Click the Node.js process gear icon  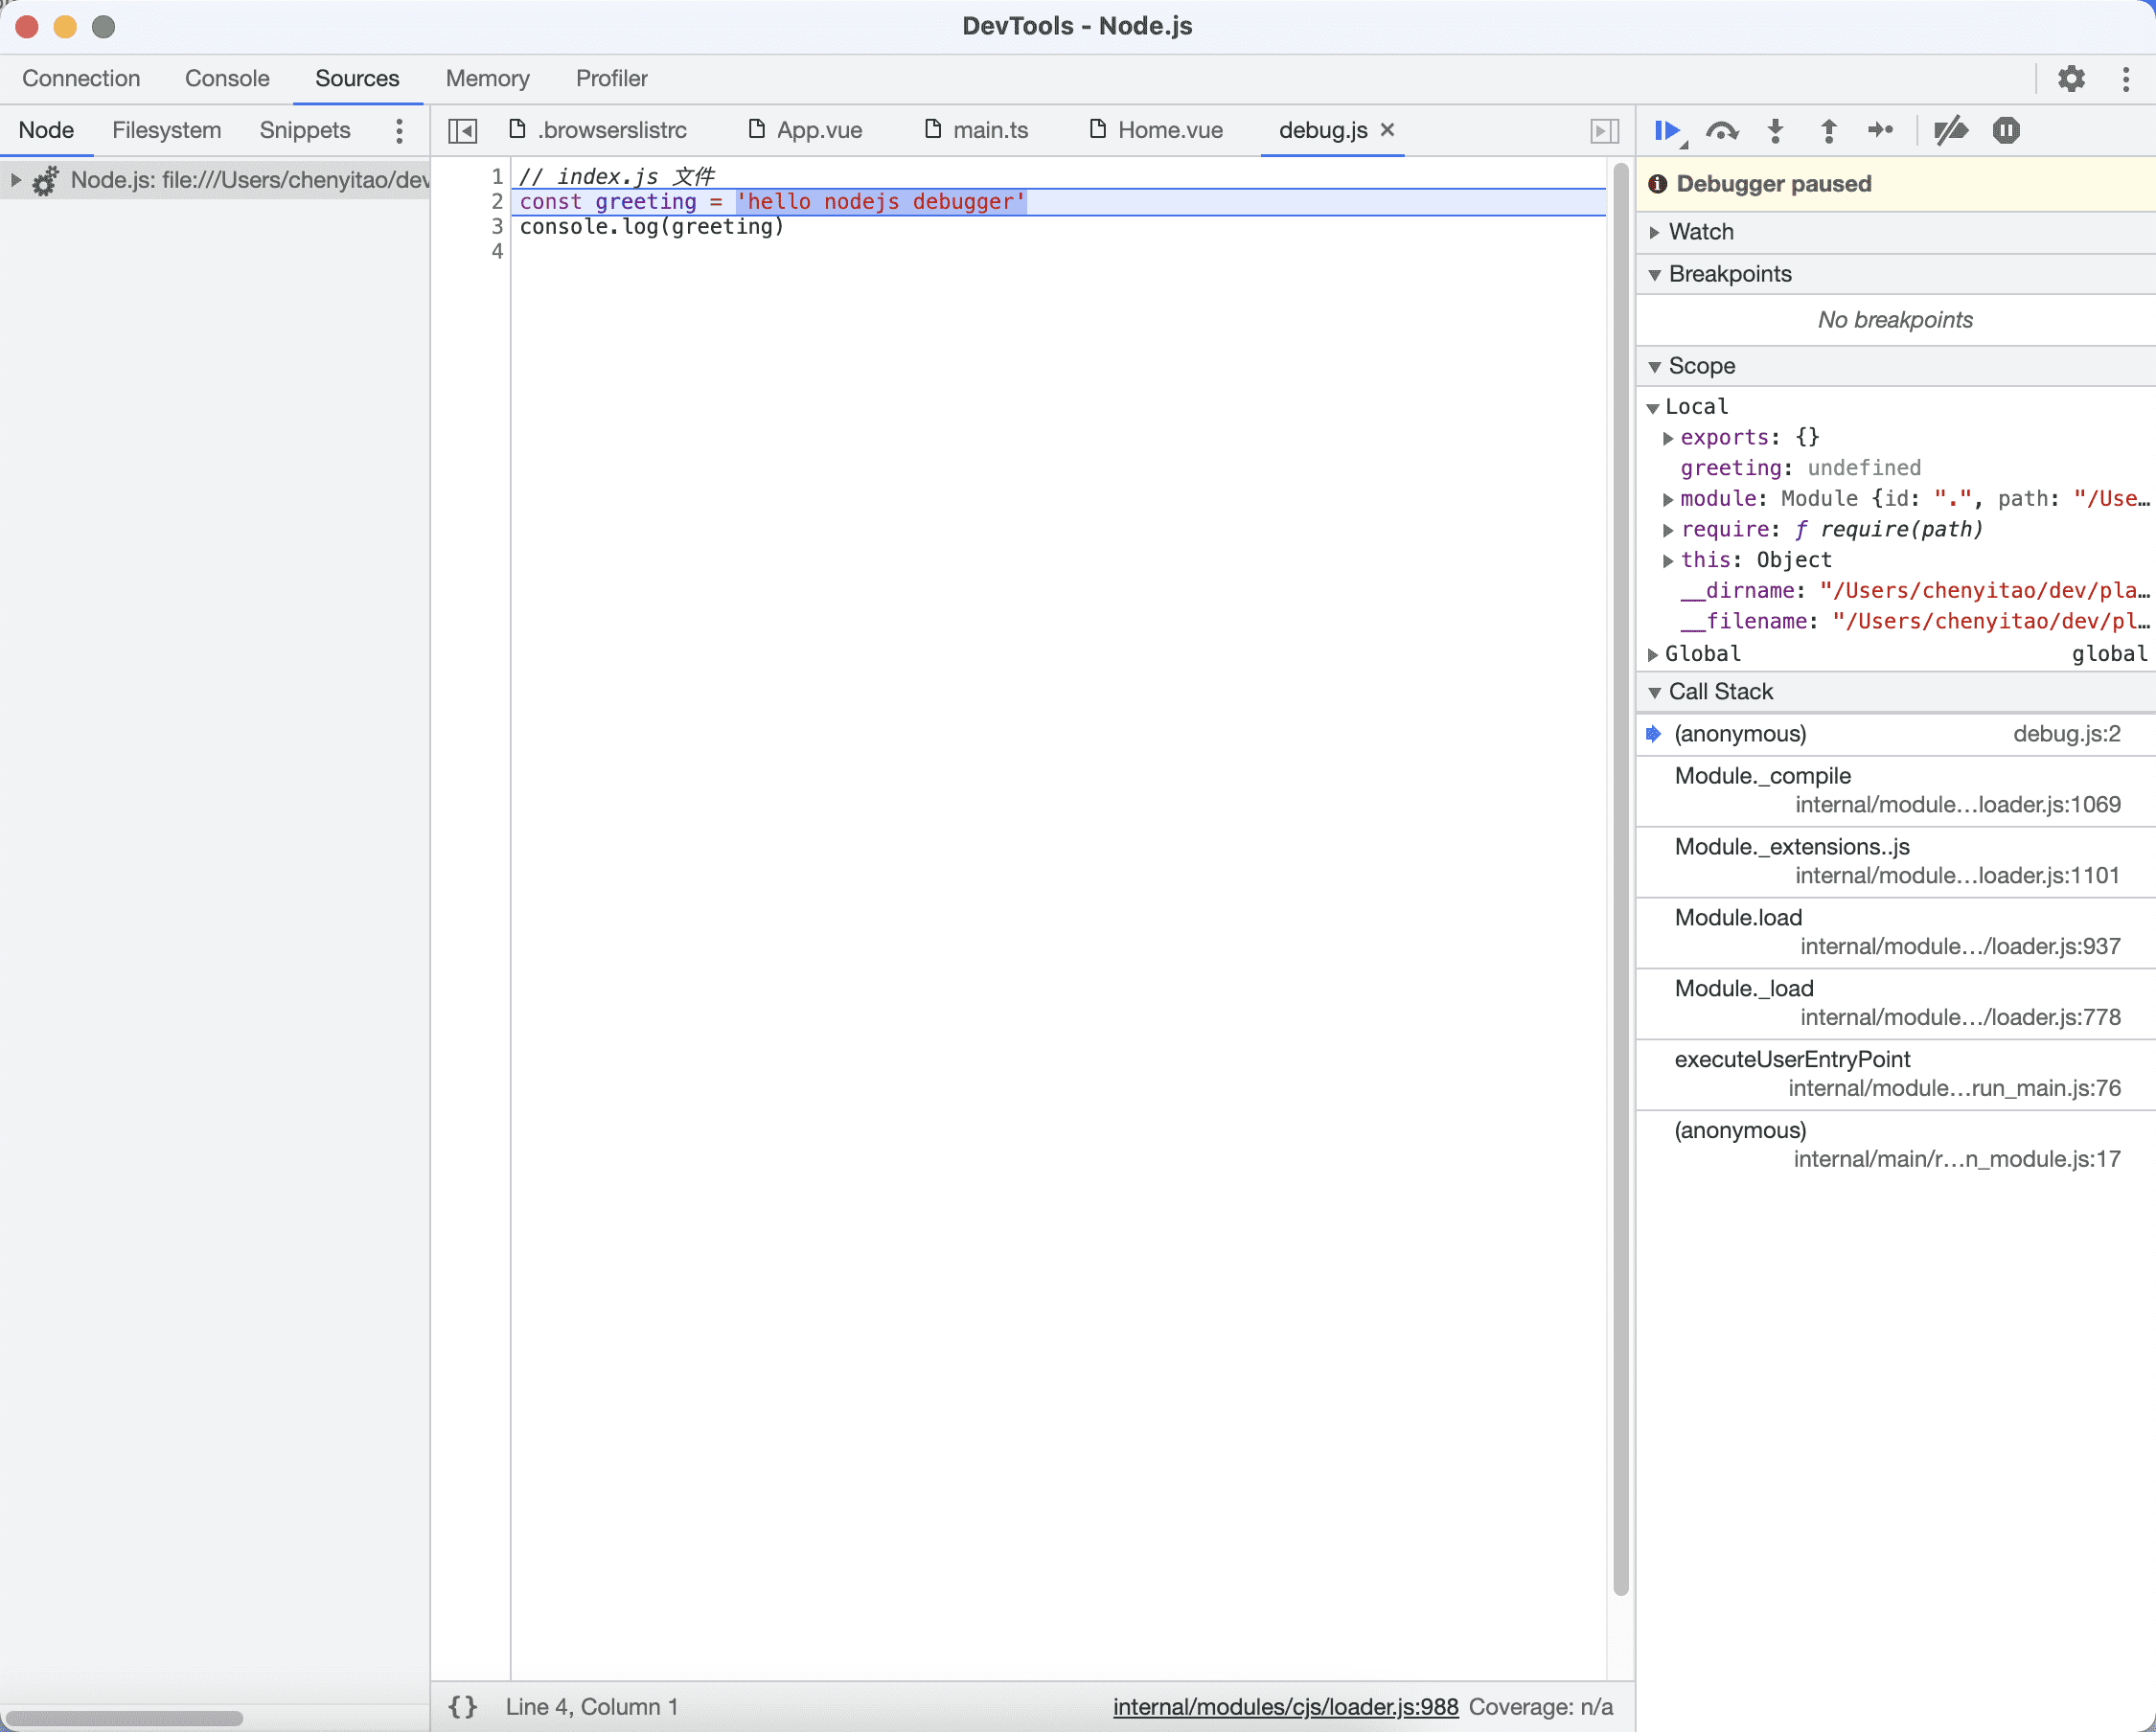click(x=45, y=181)
